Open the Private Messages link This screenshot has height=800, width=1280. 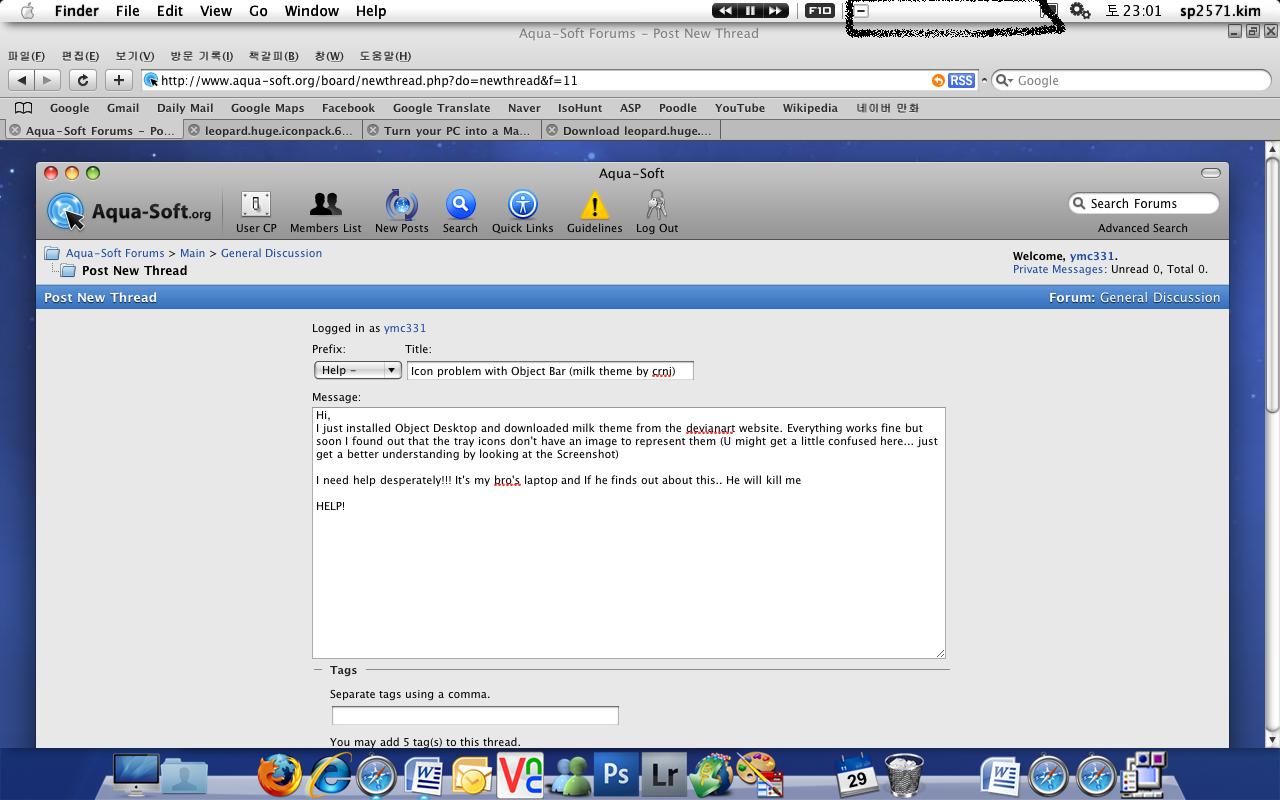point(1058,269)
